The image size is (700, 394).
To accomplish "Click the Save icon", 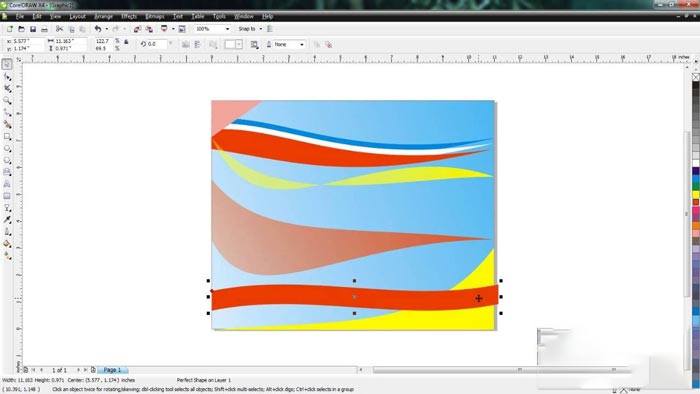I will click(33, 29).
